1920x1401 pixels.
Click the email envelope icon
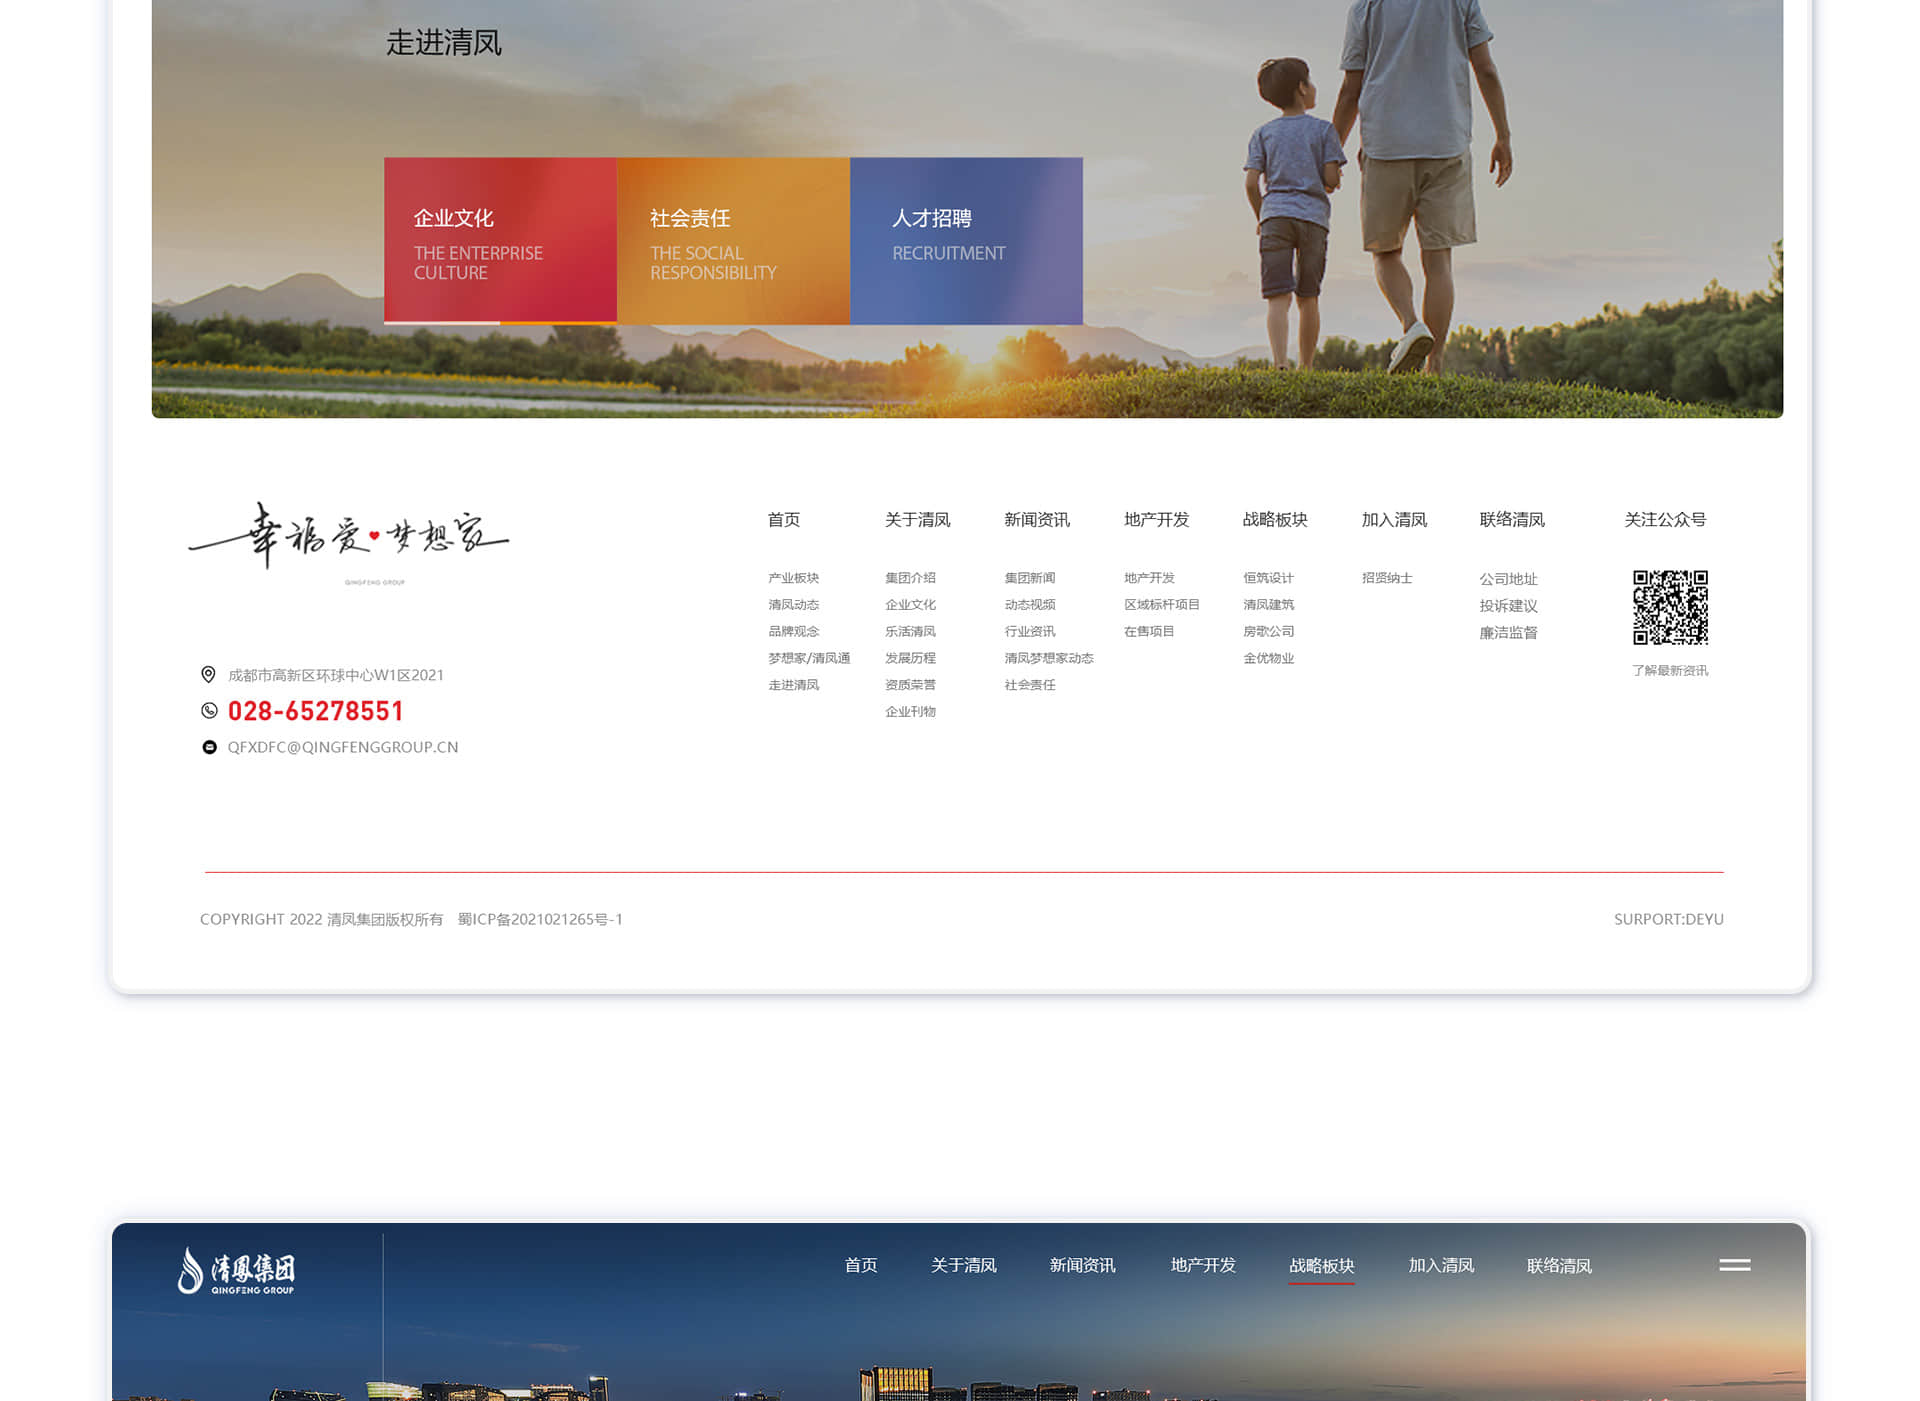[209, 747]
